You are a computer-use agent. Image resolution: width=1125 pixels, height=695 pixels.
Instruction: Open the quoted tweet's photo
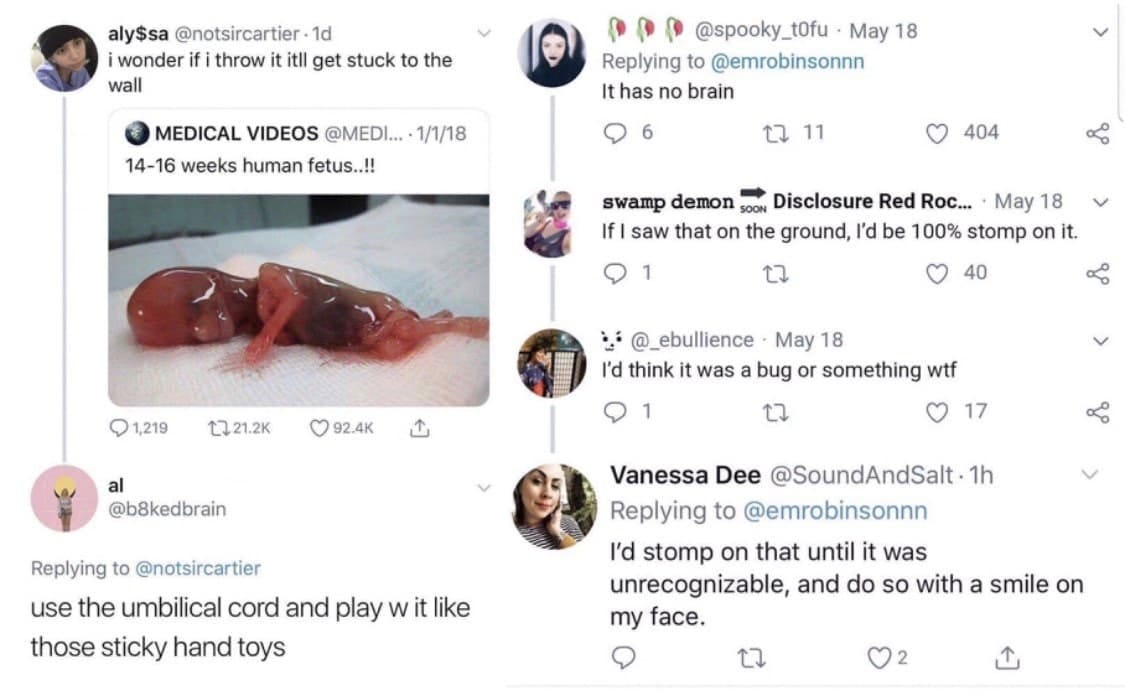click(299, 300)
